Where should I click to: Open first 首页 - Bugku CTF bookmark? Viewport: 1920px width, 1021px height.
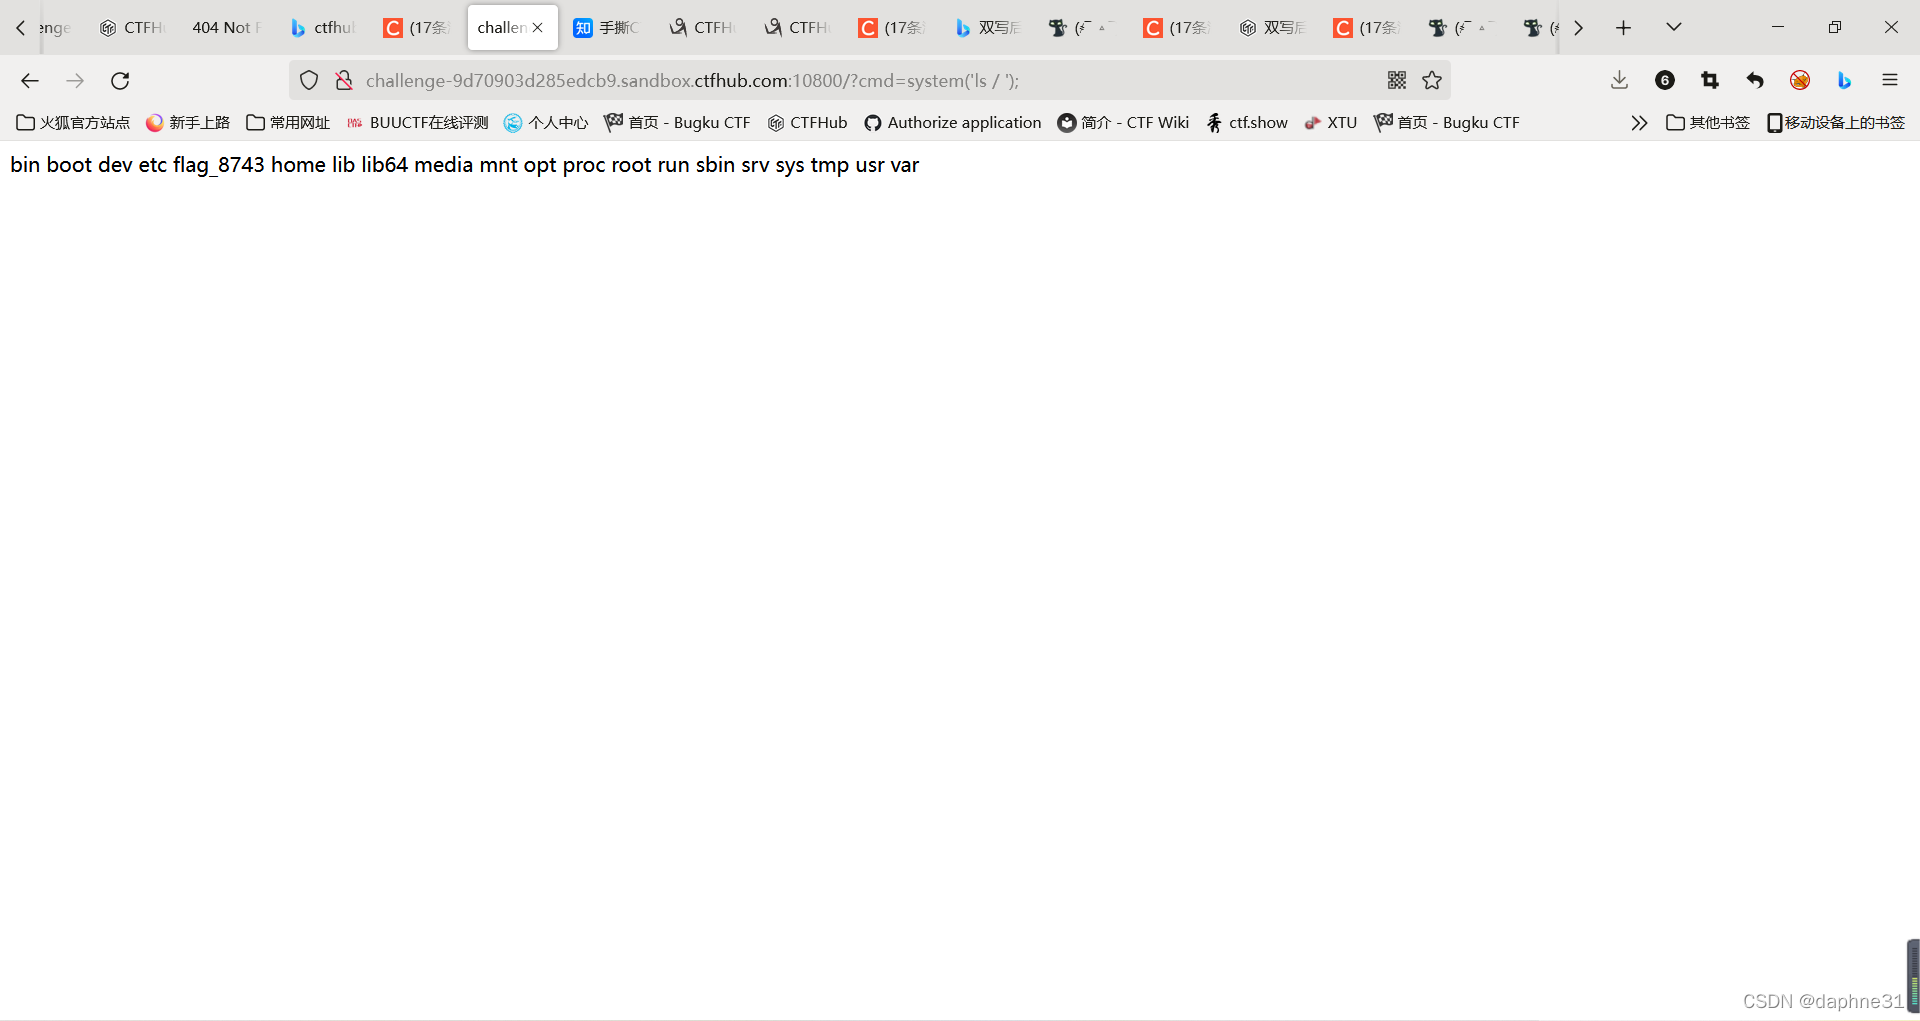pyautogui.click(x=678, y=123)
